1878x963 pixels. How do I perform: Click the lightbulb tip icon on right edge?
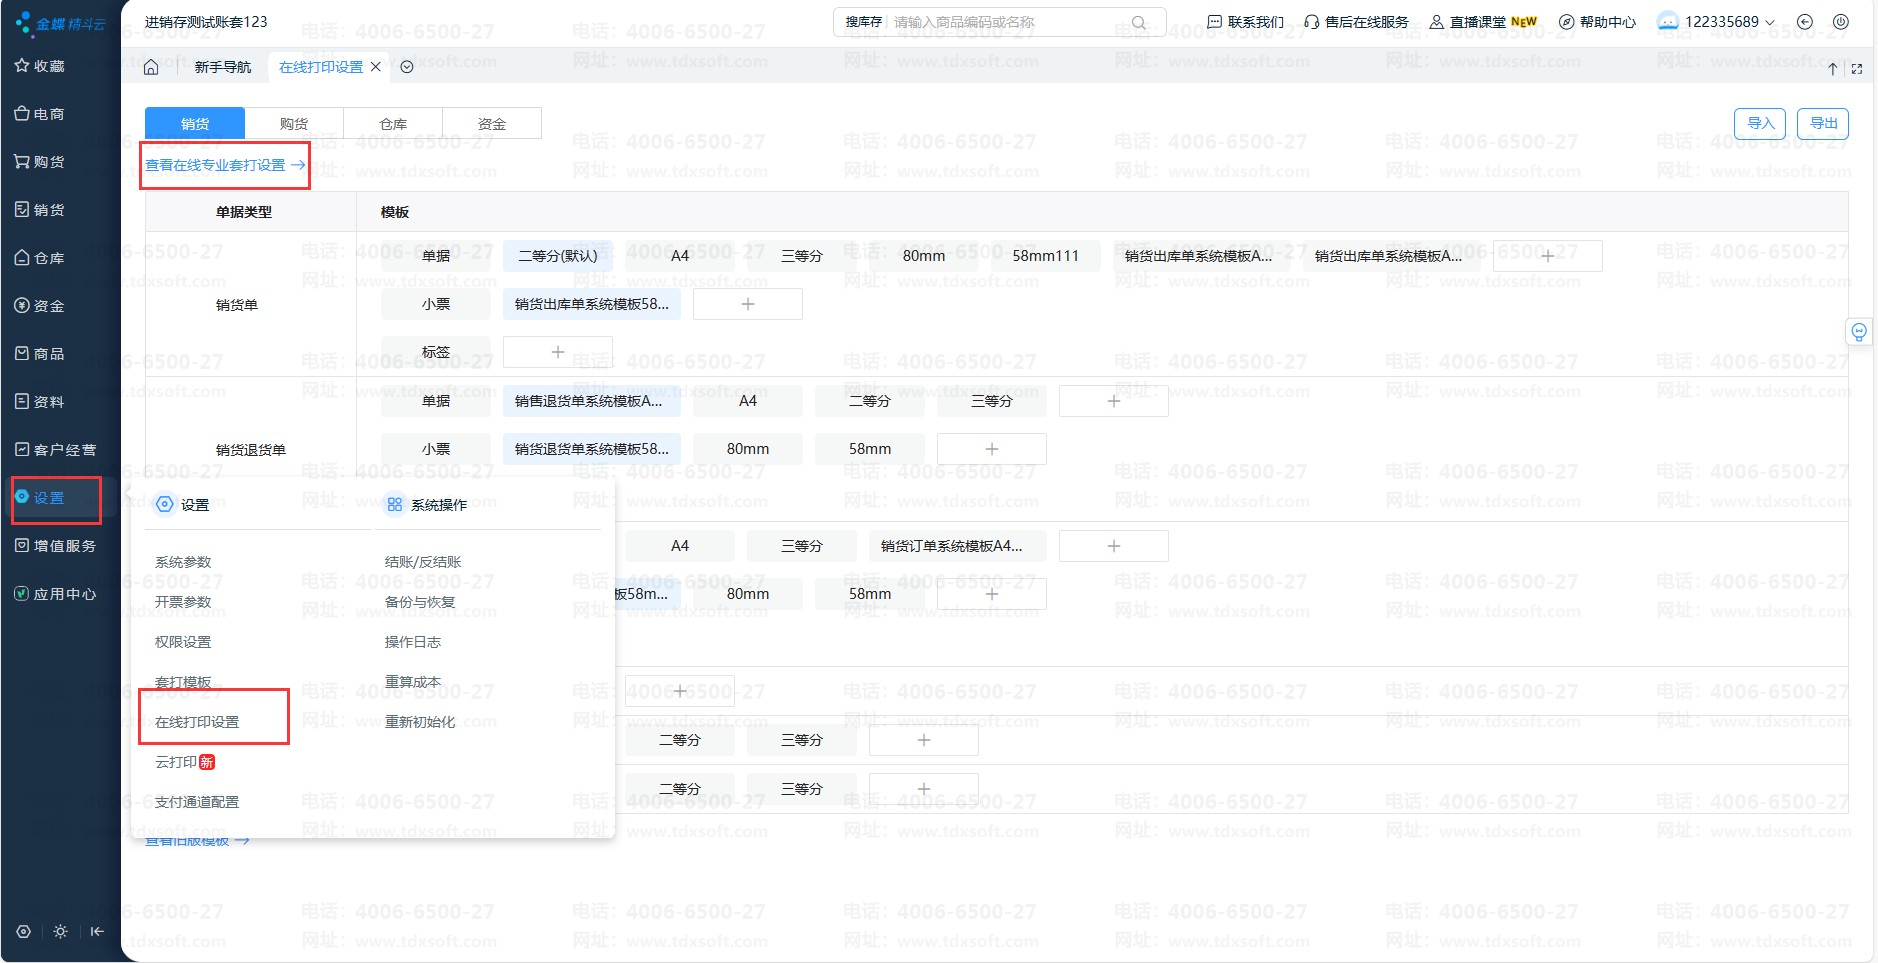pos(1858,332)
